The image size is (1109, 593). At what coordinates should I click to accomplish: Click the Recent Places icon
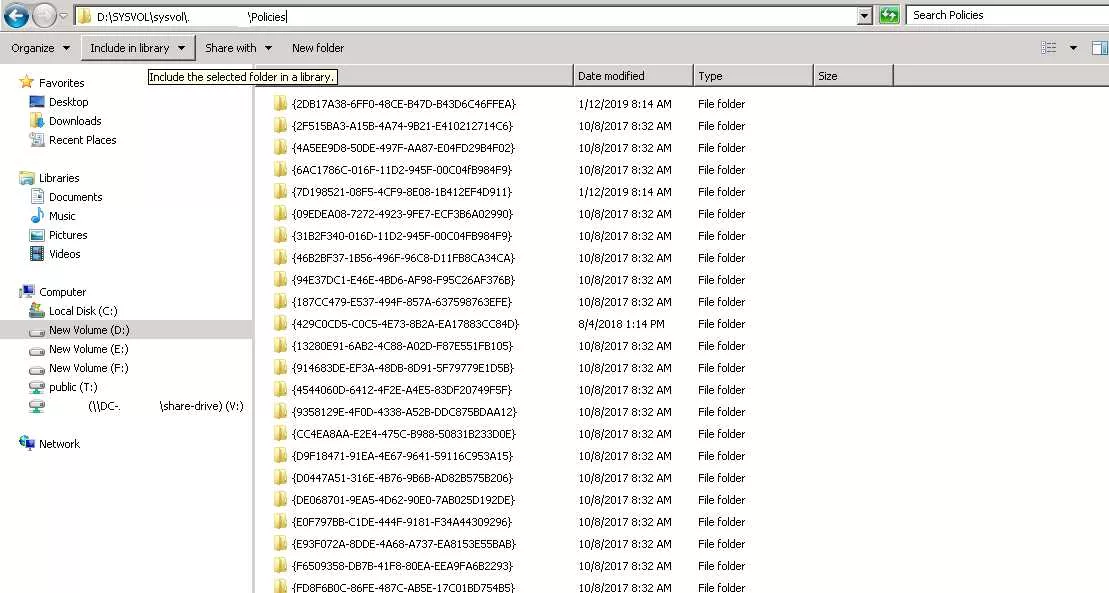[37, 140]
